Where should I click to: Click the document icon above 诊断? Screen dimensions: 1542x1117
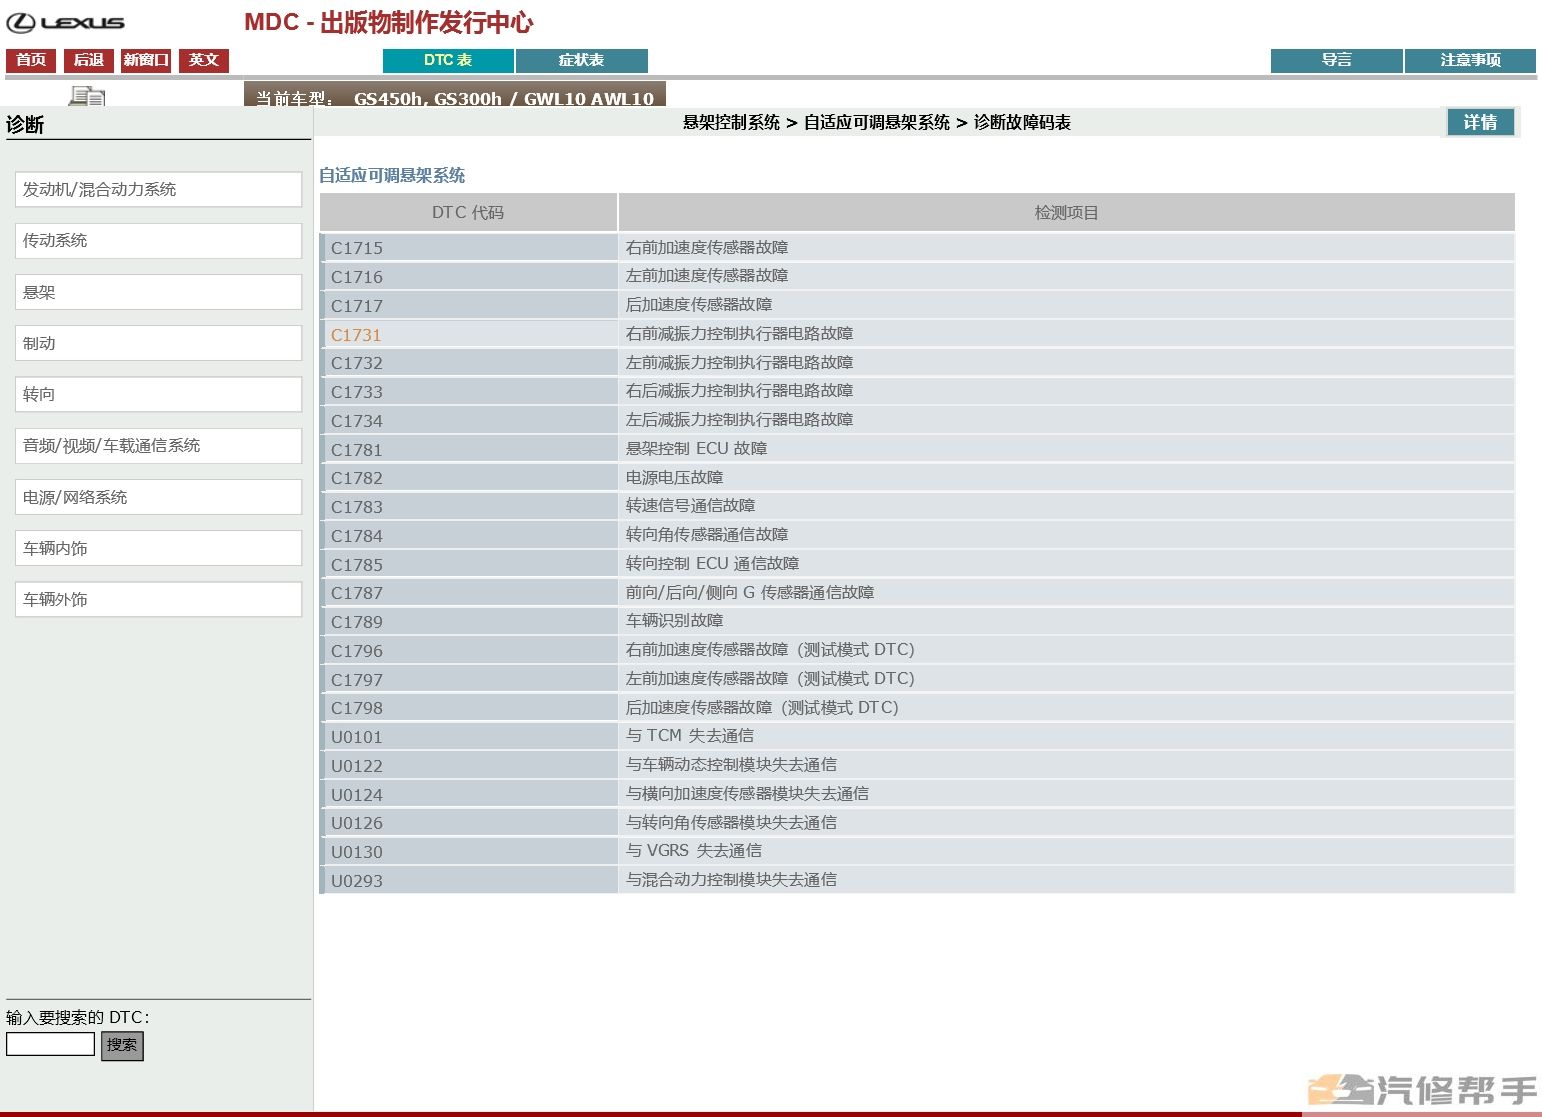pos(87,97)
